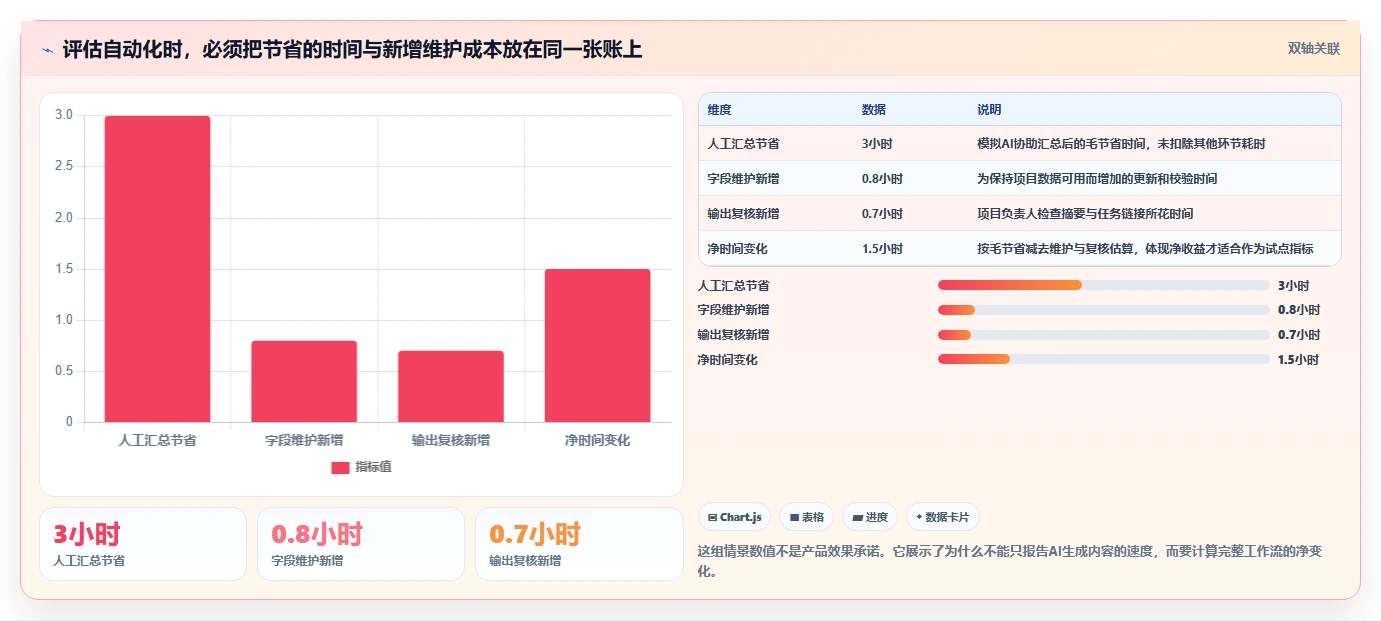Click the 输出复核新增 progress bar
Screen dimensions: 1381x621
pyautogui.click(x=1104, y=335)
